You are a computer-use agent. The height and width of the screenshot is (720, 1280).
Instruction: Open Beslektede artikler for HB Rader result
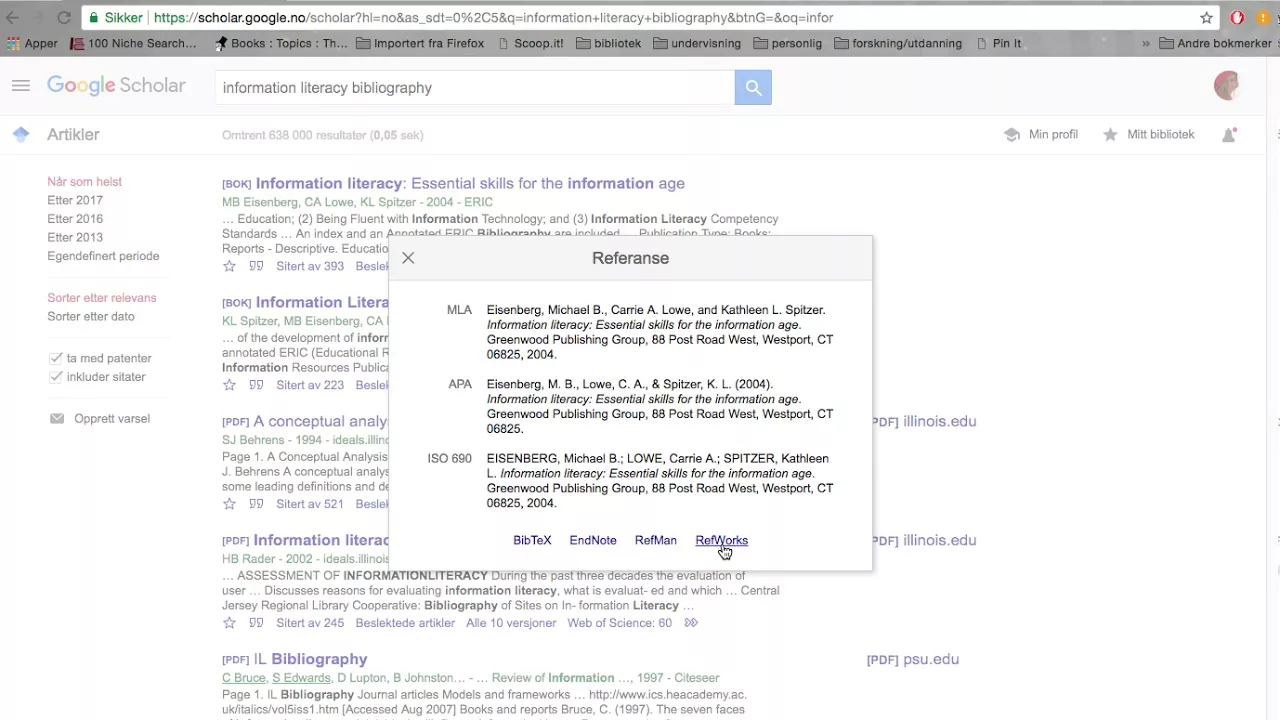(x=405, y=623)
